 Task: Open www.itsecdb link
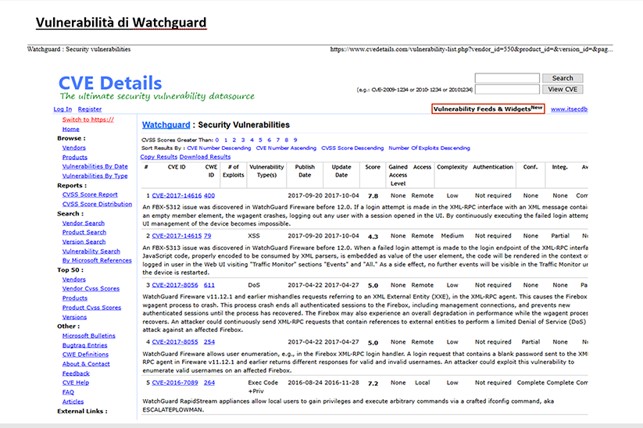pos(569,109)
